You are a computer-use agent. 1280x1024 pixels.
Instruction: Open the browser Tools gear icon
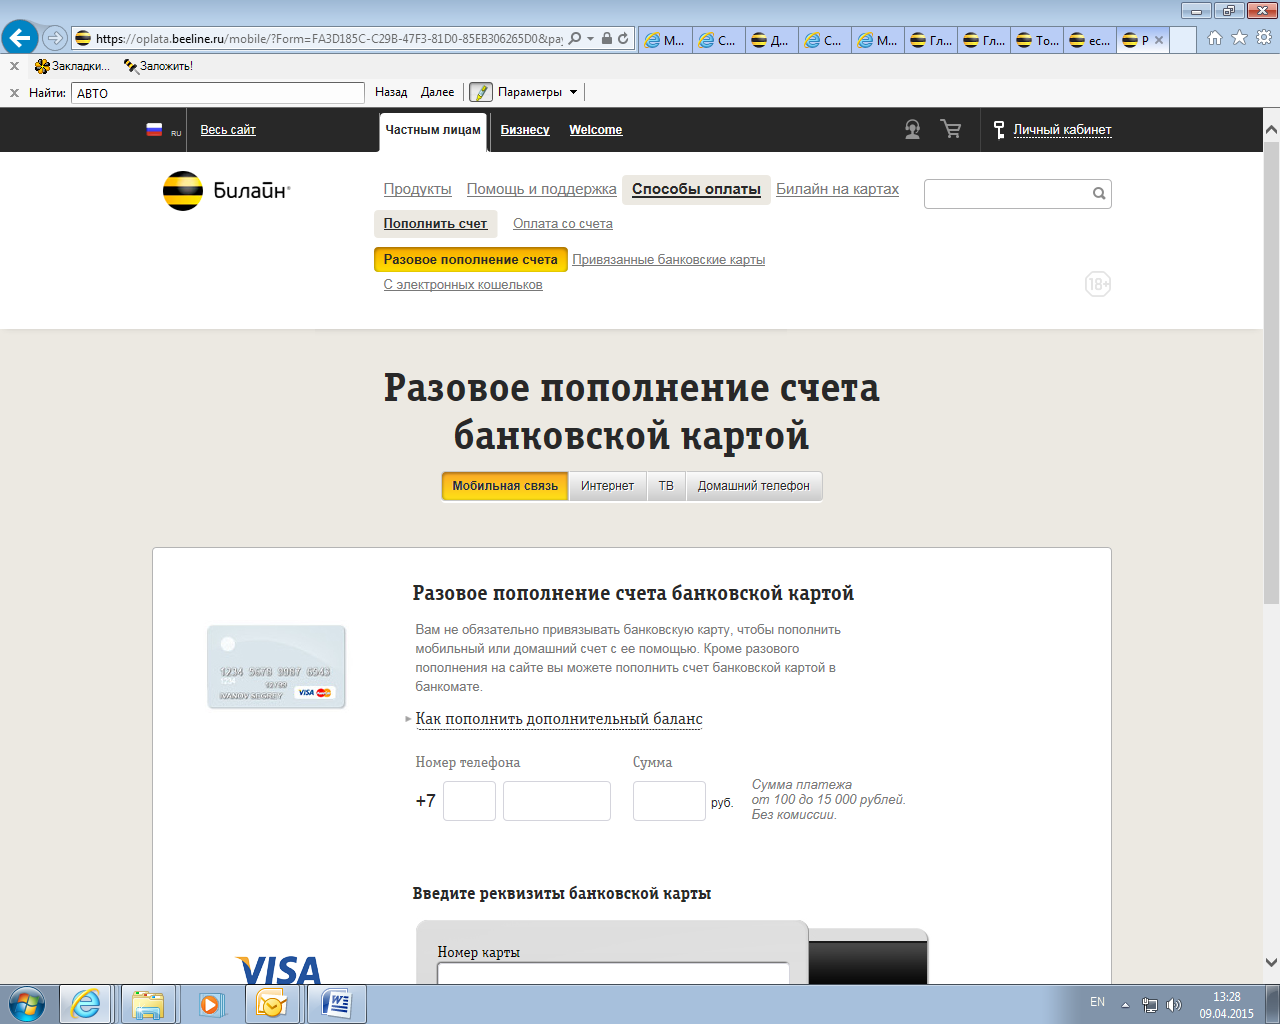pyautogui.click(x=1264, y=38)
